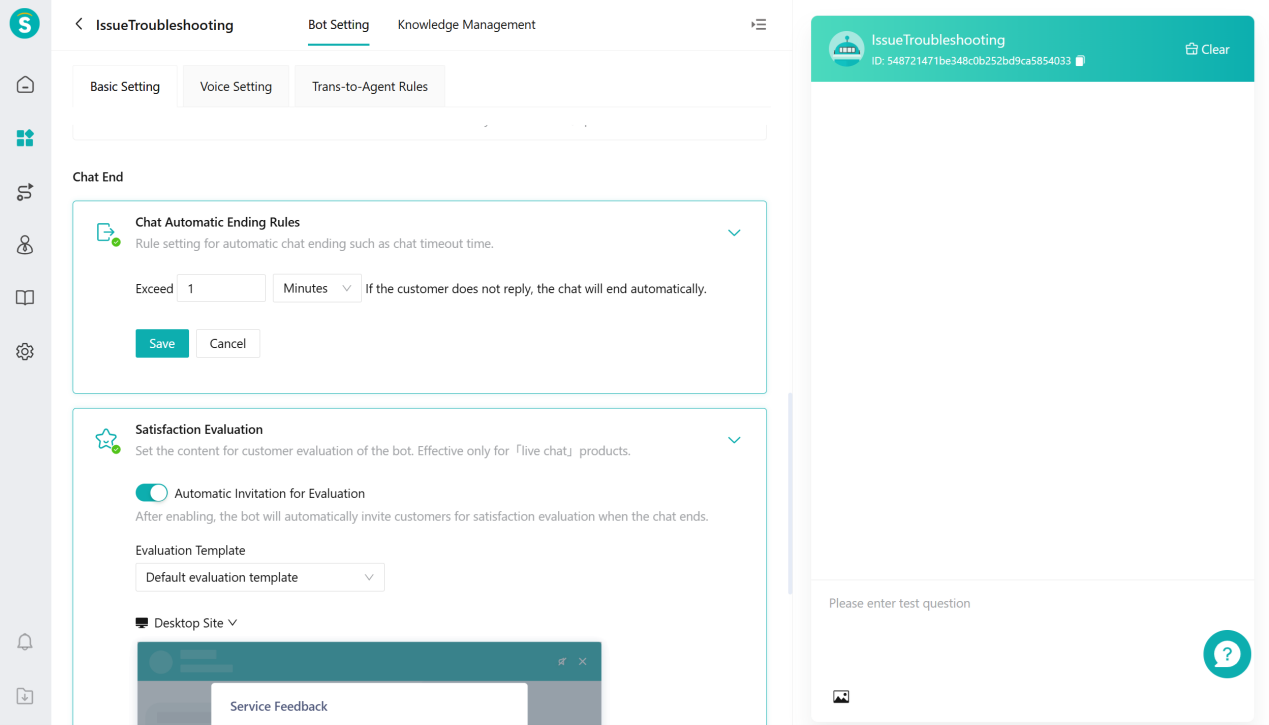Image resolution: width=1269 pixels, height=725 pixels.
Task: Save the chat automatic ending rules
Action: tap(162, 343)
